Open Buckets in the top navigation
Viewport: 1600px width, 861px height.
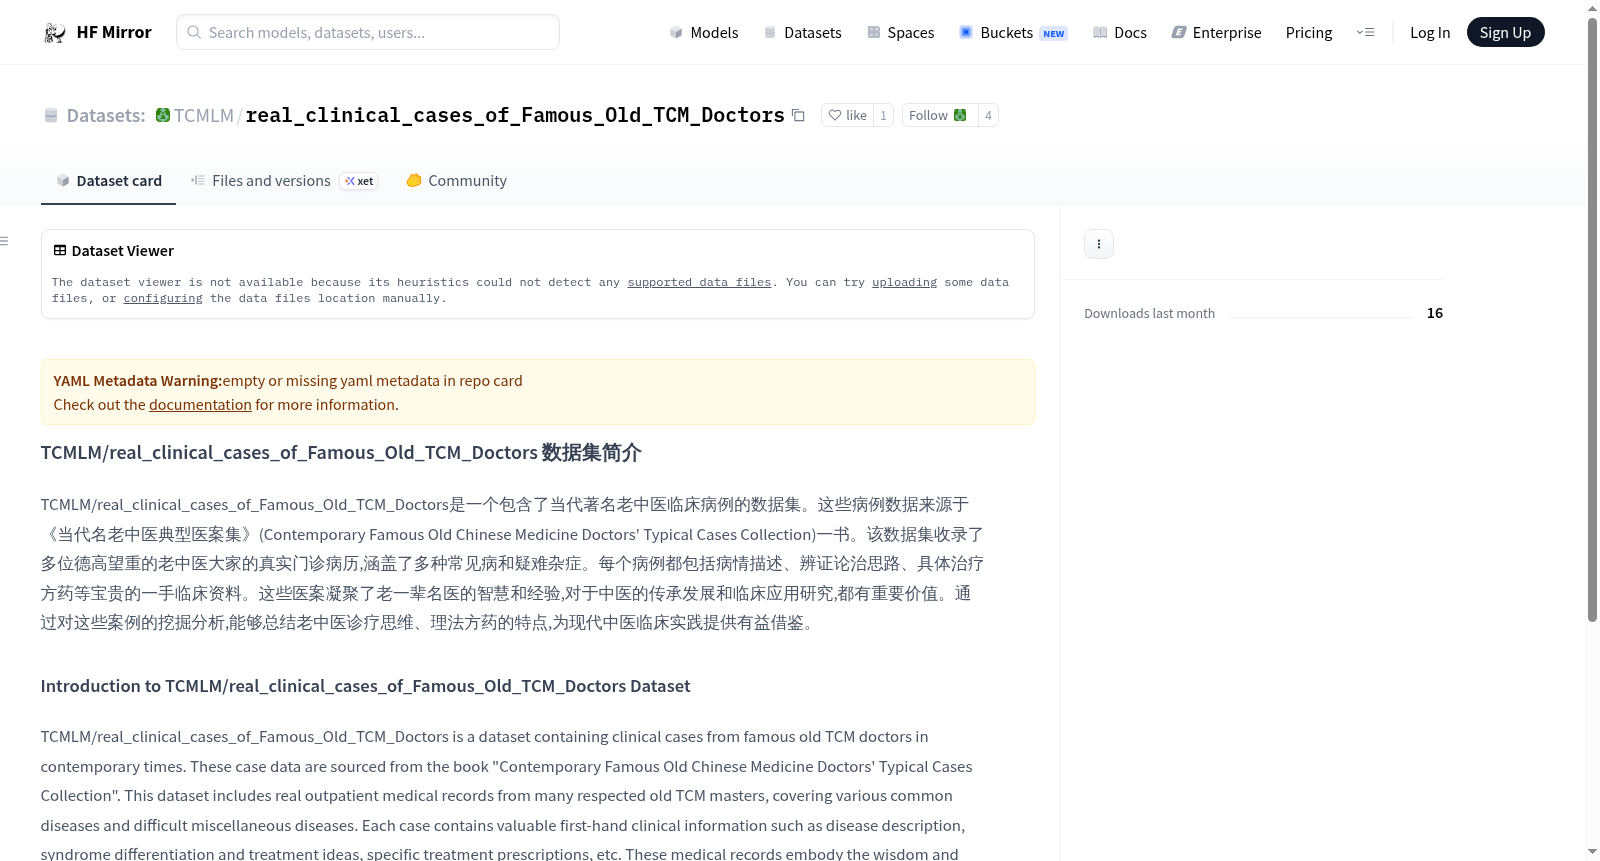click(x=1013, y=33)
